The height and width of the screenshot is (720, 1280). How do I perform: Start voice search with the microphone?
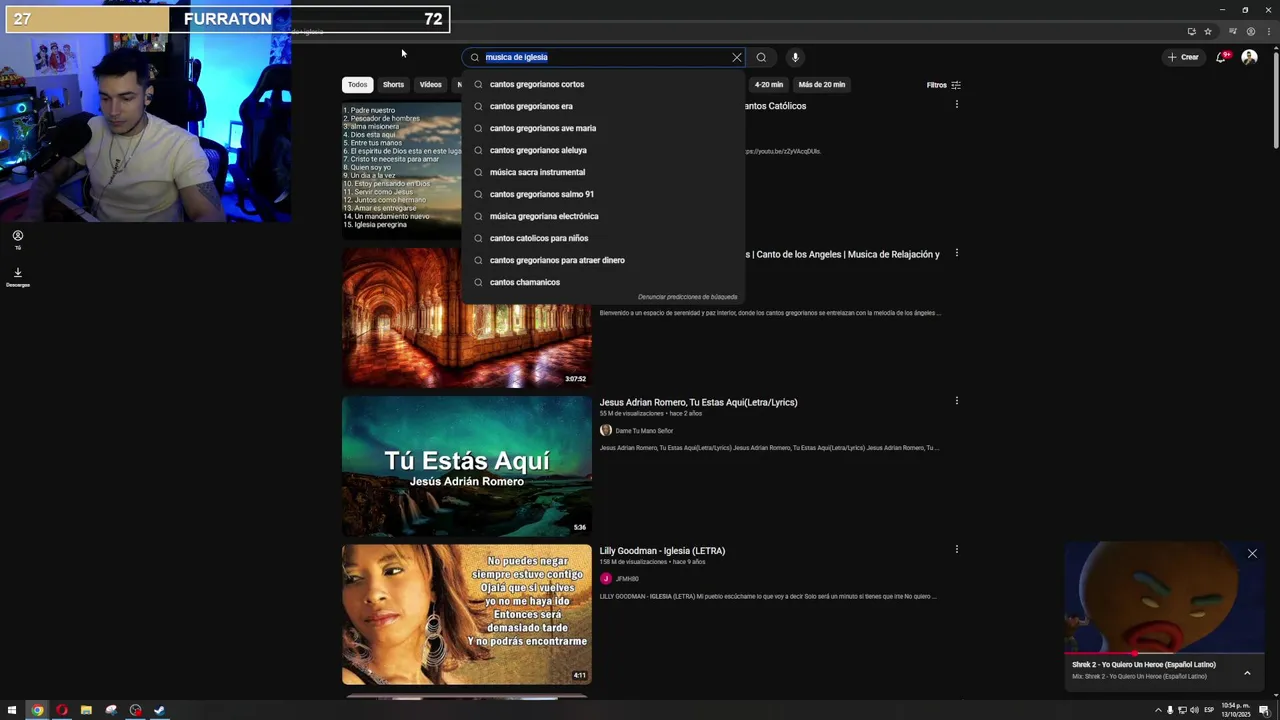[x=795, y=57]
